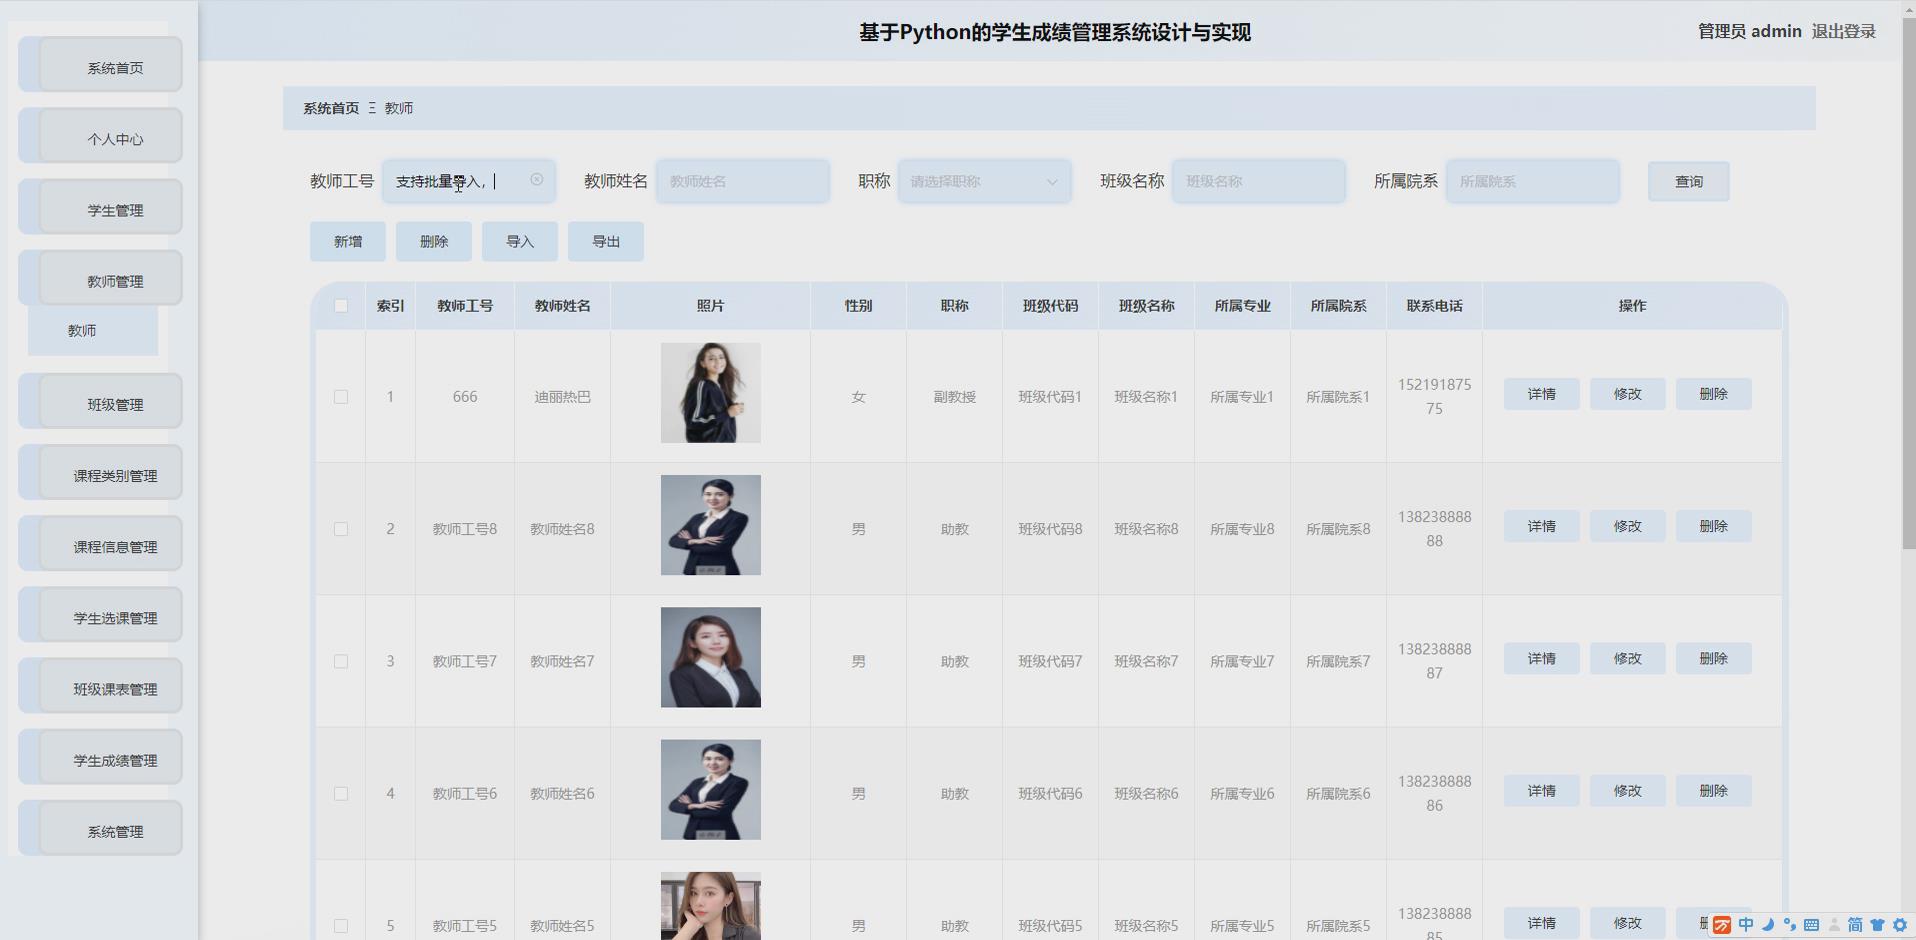This screenshot has height=940, width=1916.
Task: Expand 课程信息管理 in the sidebar
Action: coord(100,543)
